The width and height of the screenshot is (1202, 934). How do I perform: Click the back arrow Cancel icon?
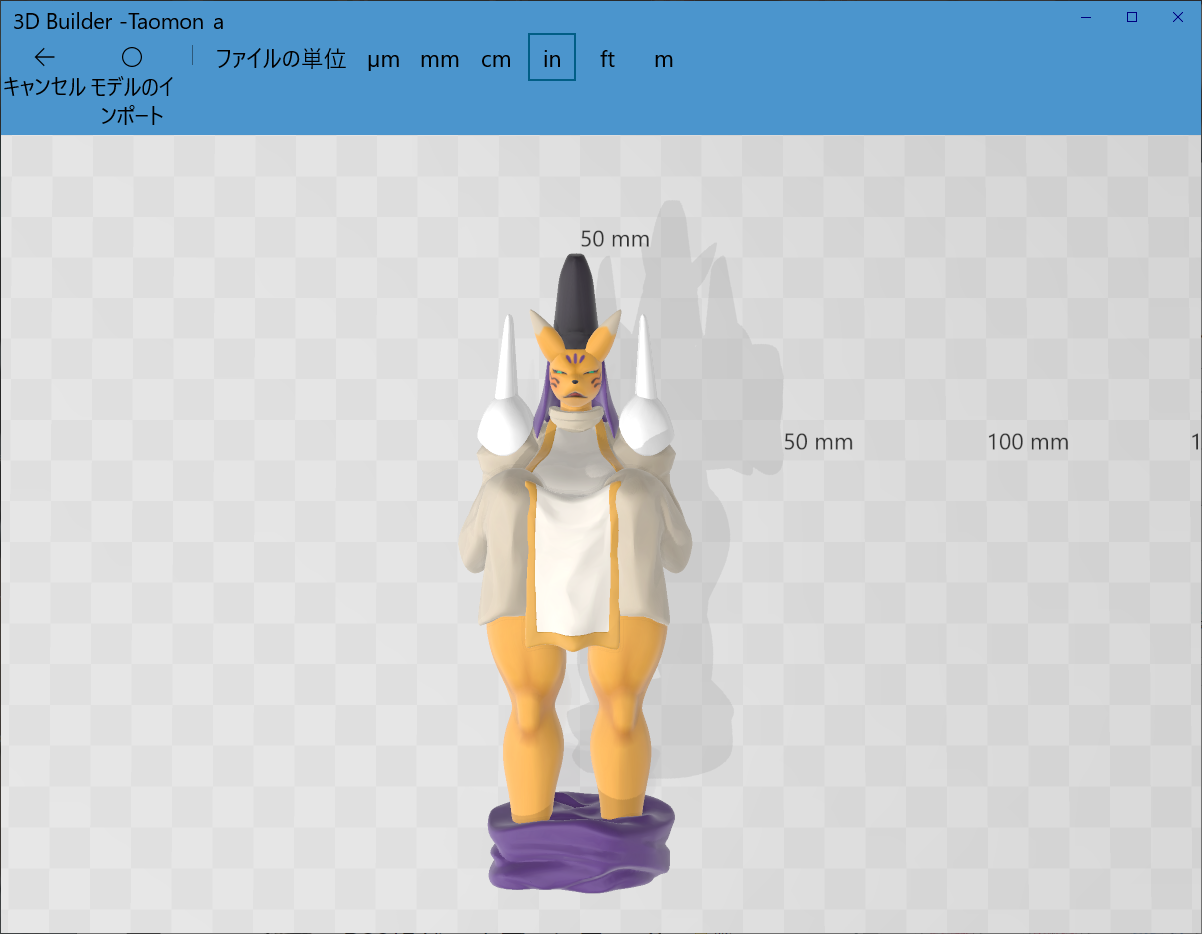44,57
